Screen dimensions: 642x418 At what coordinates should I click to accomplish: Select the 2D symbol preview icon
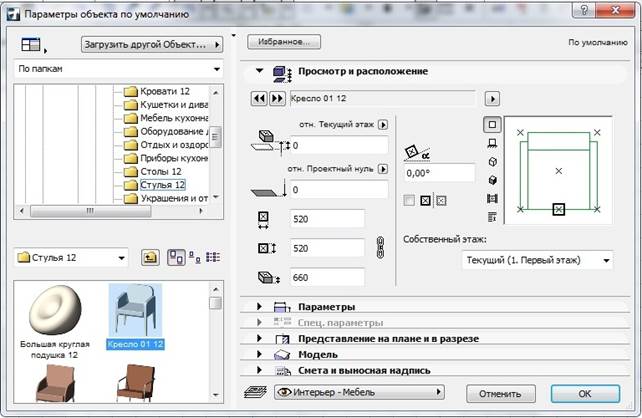pyautogui.click(x=491, y=125)
